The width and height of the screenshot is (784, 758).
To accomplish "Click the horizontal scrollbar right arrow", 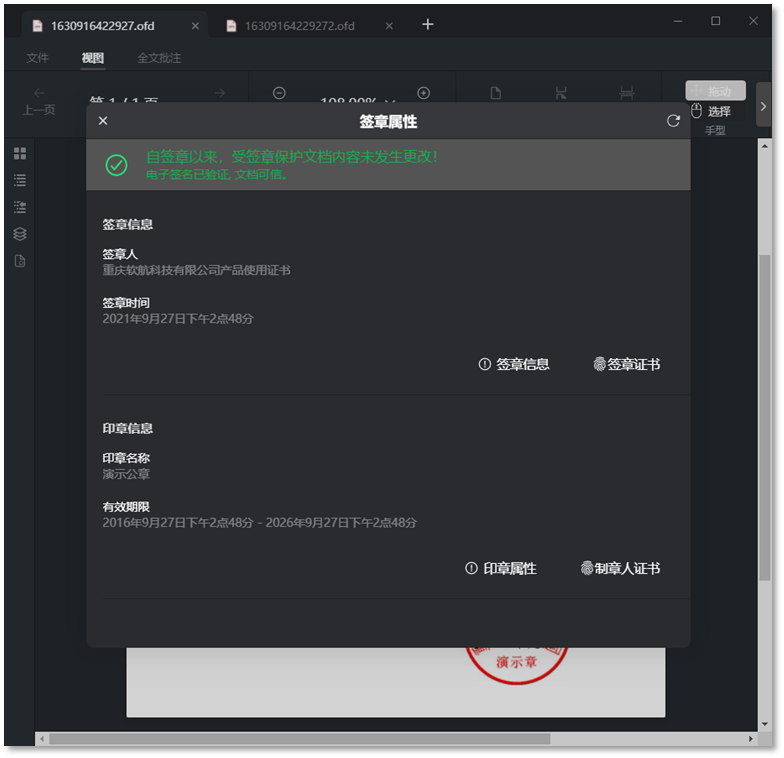I will [750, 738].
